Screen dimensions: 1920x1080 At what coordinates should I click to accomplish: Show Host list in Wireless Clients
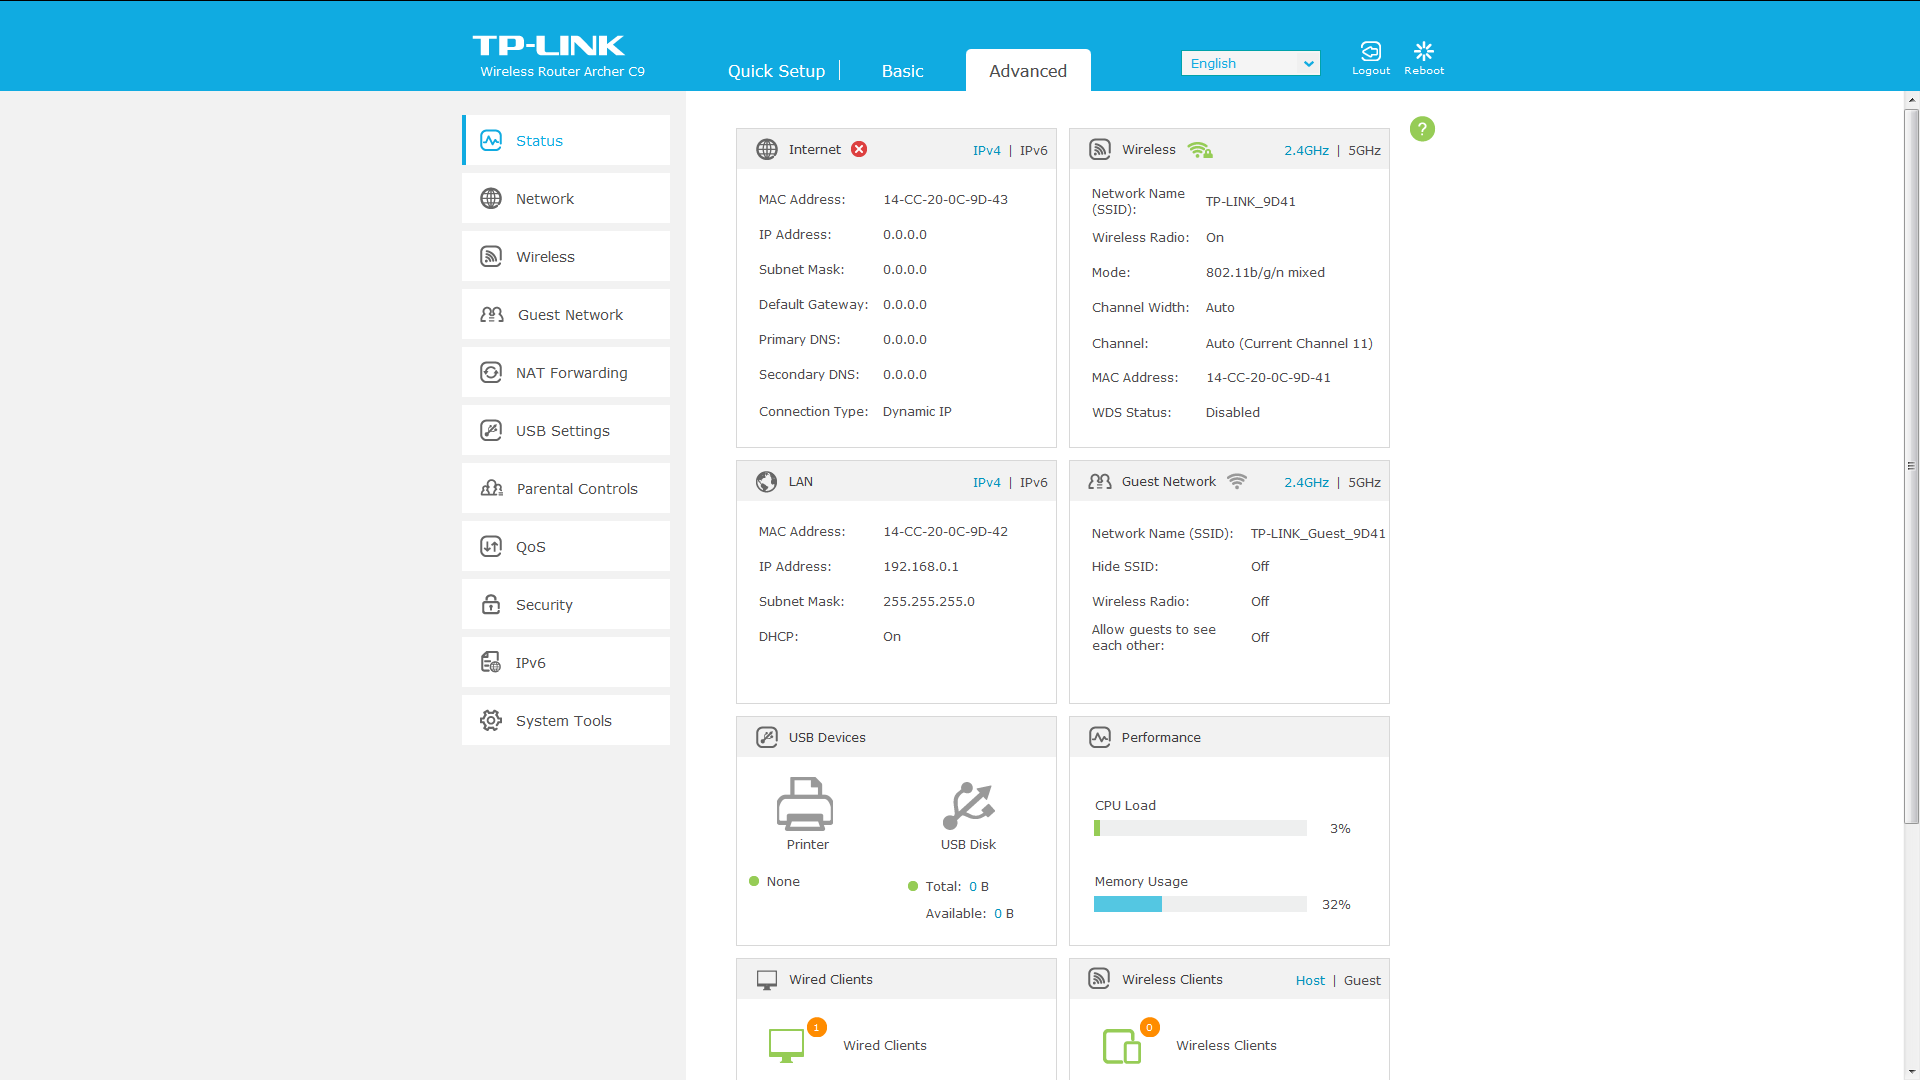[x=1310, y=980]
